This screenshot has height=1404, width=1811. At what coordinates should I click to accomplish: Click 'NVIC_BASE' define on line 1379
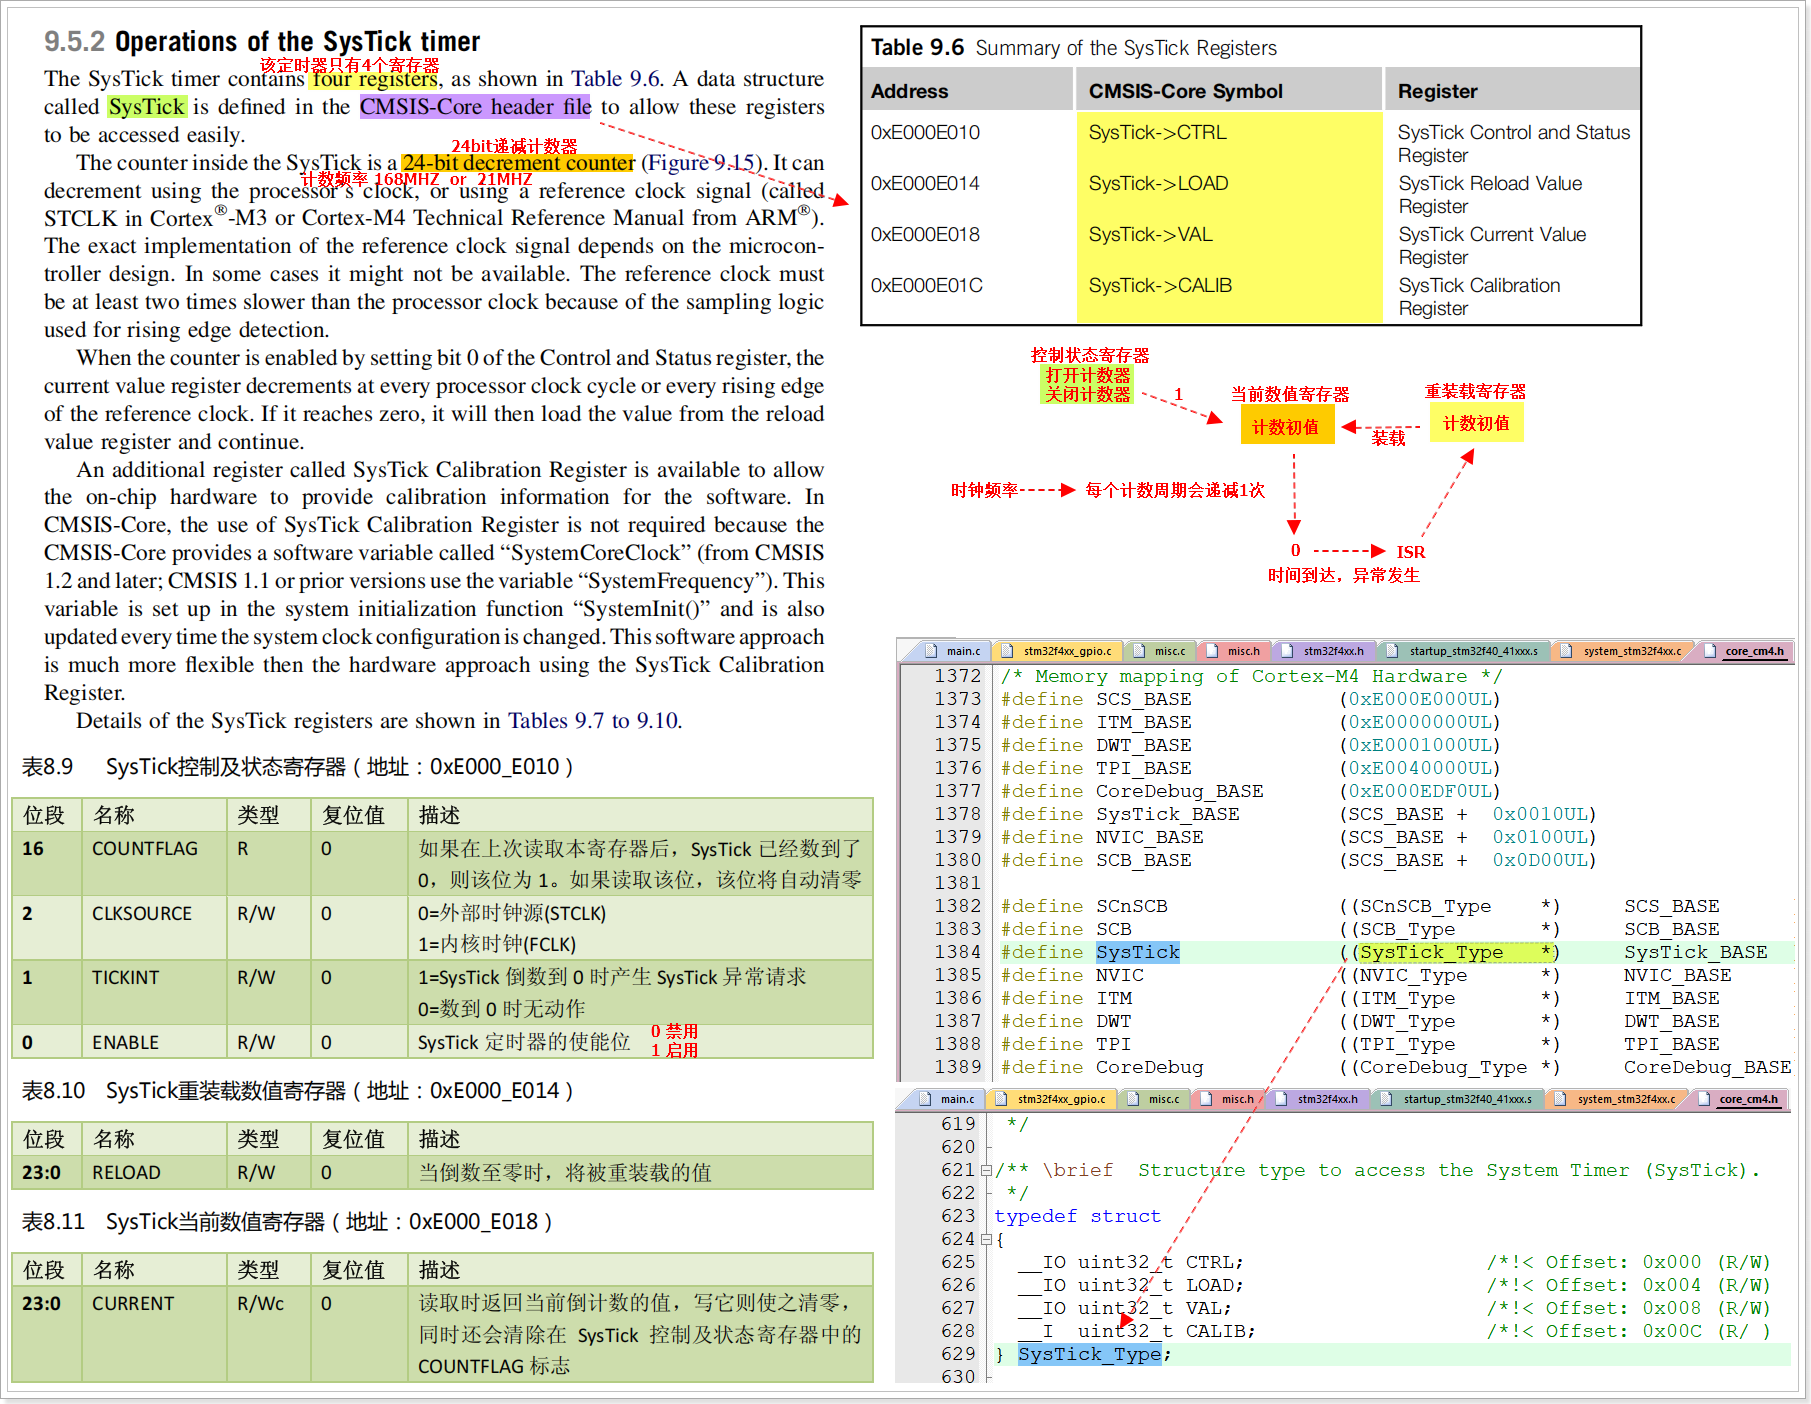[x=1150, y=837]
